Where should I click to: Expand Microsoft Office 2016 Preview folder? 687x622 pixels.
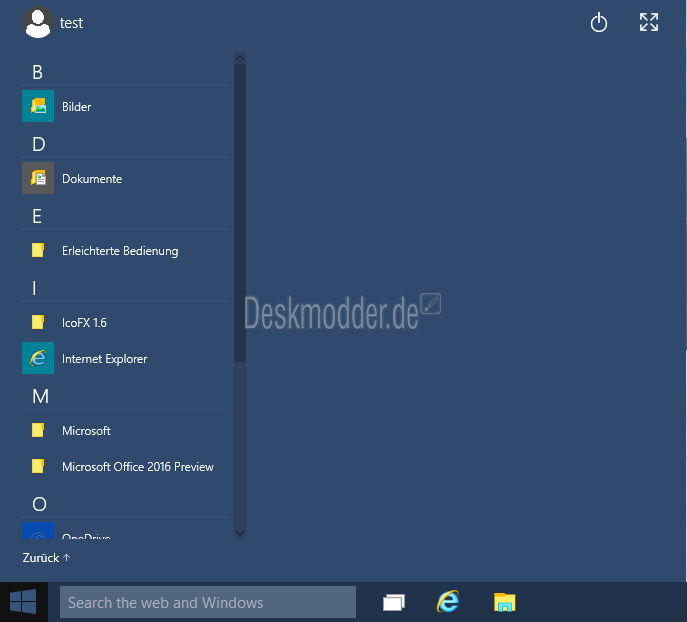click(138, 466)
